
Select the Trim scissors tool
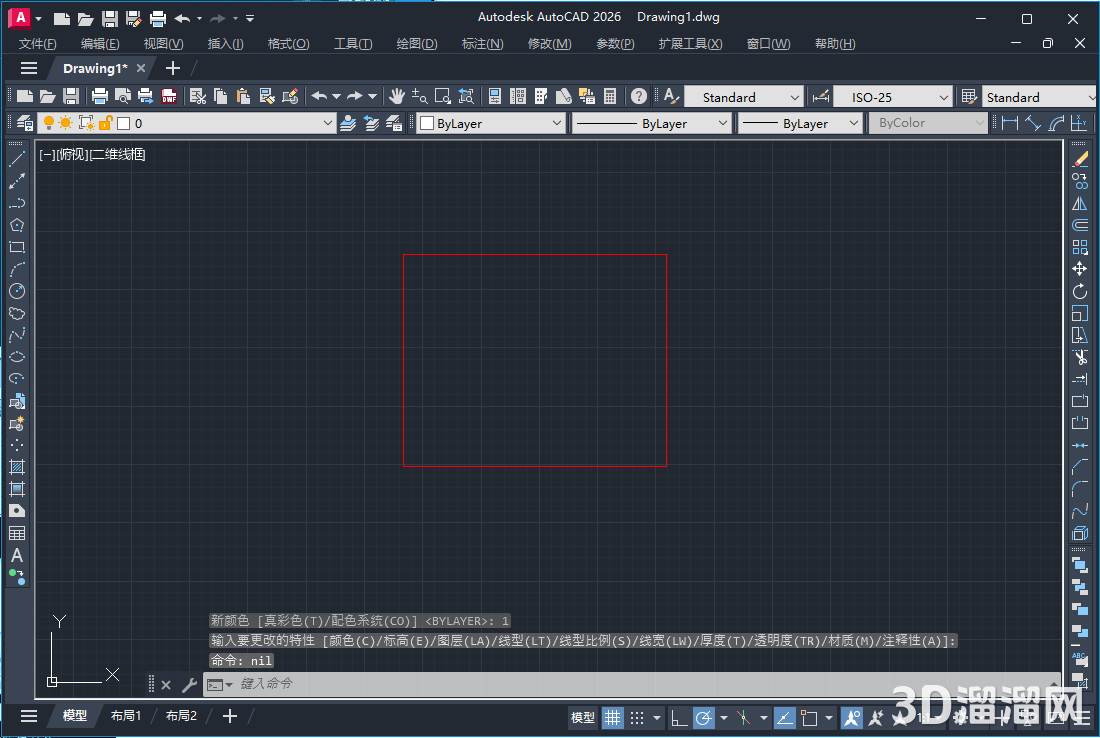pyautogui.click(x=1080, y=357)
